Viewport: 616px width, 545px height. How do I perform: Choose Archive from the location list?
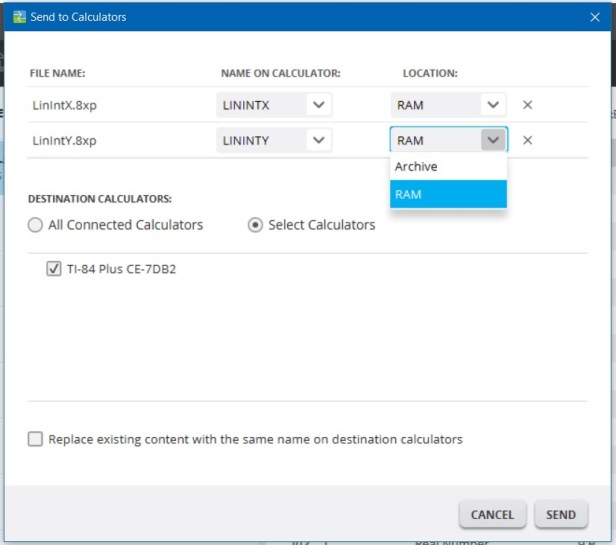point(448,167)
